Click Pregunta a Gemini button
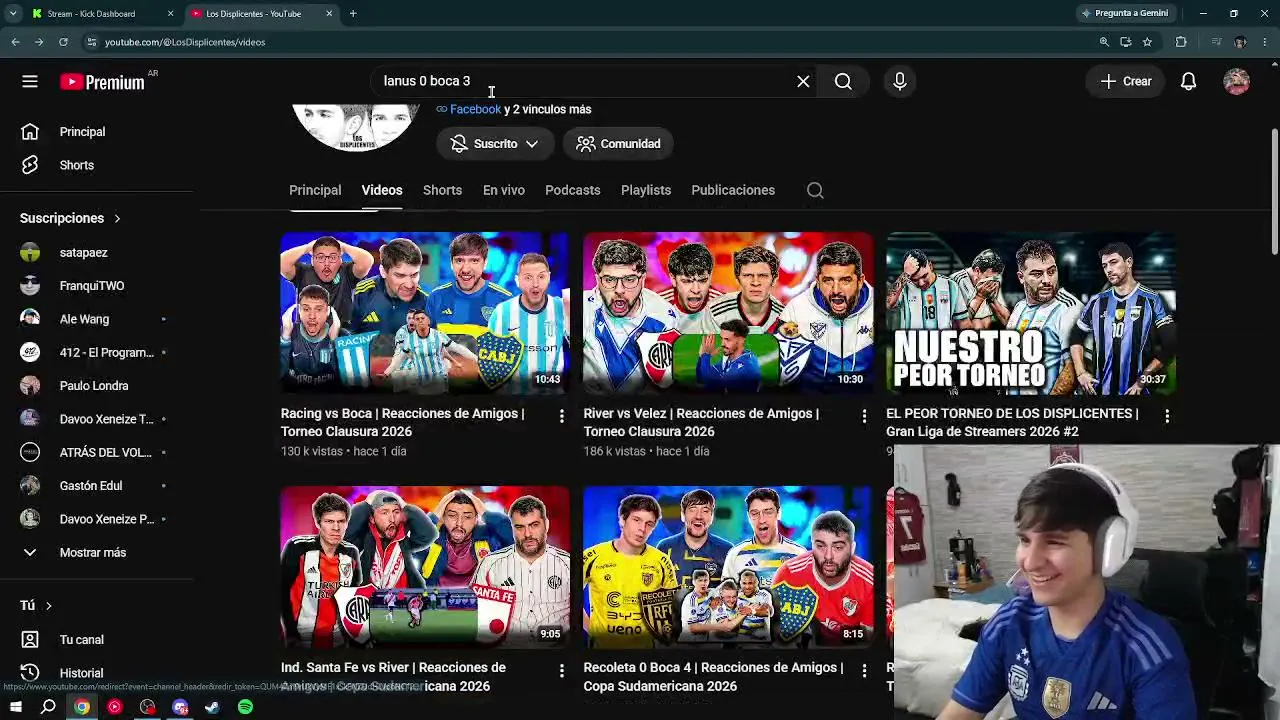The width and height of the screenshot is (1280, 720). pos(1124,14)
